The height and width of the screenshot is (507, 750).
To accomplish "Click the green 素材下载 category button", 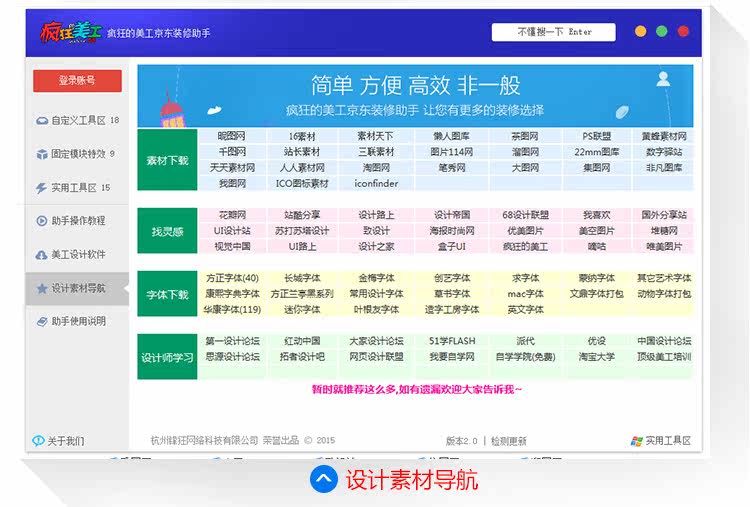I will (167, 160).
